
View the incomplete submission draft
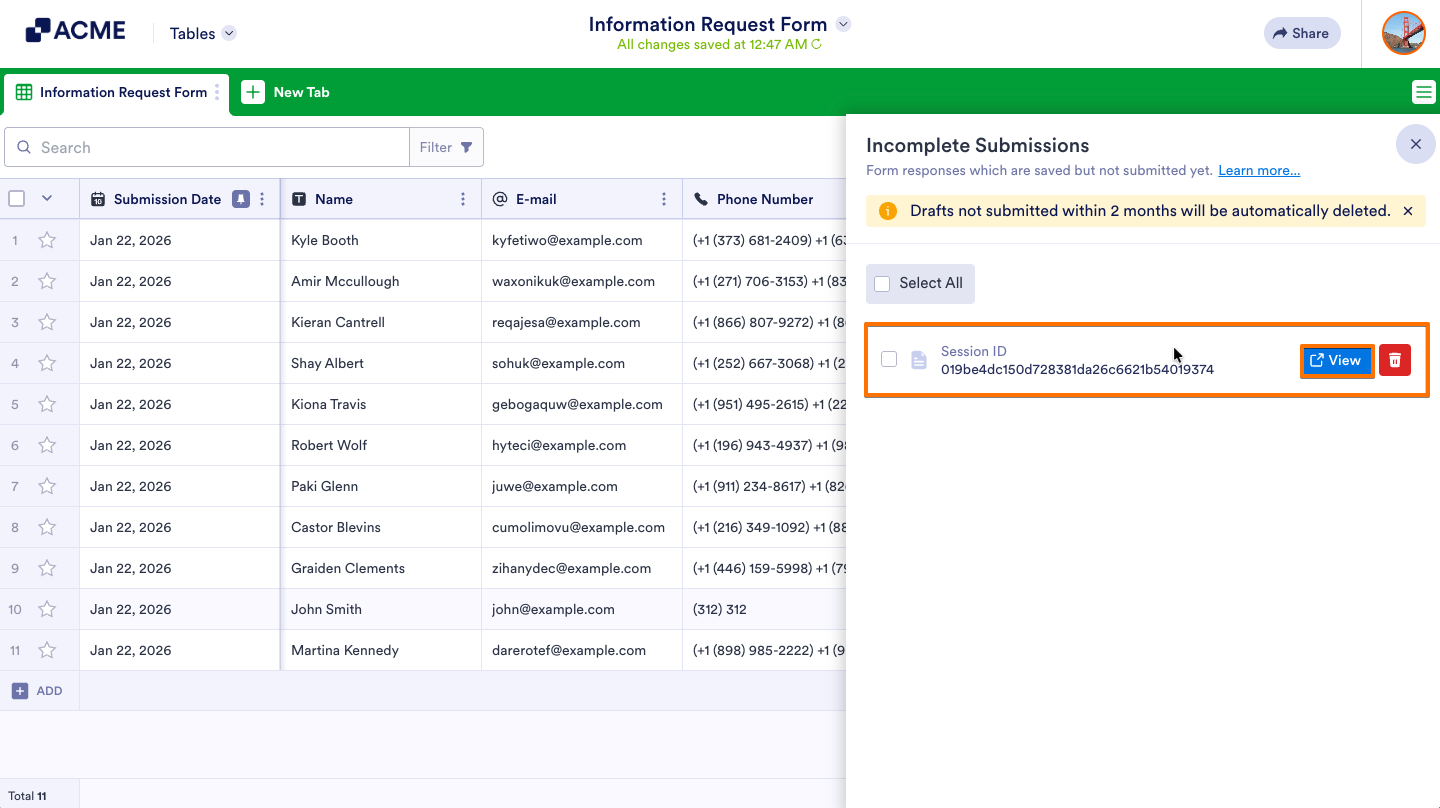pos(1337,360)
